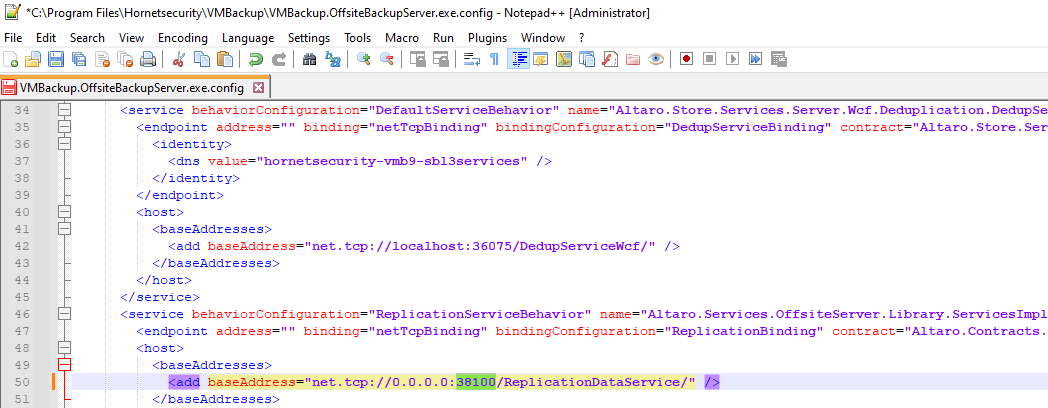
Task: Toggle file monitoring eye icon
Action: pos(656,60)
